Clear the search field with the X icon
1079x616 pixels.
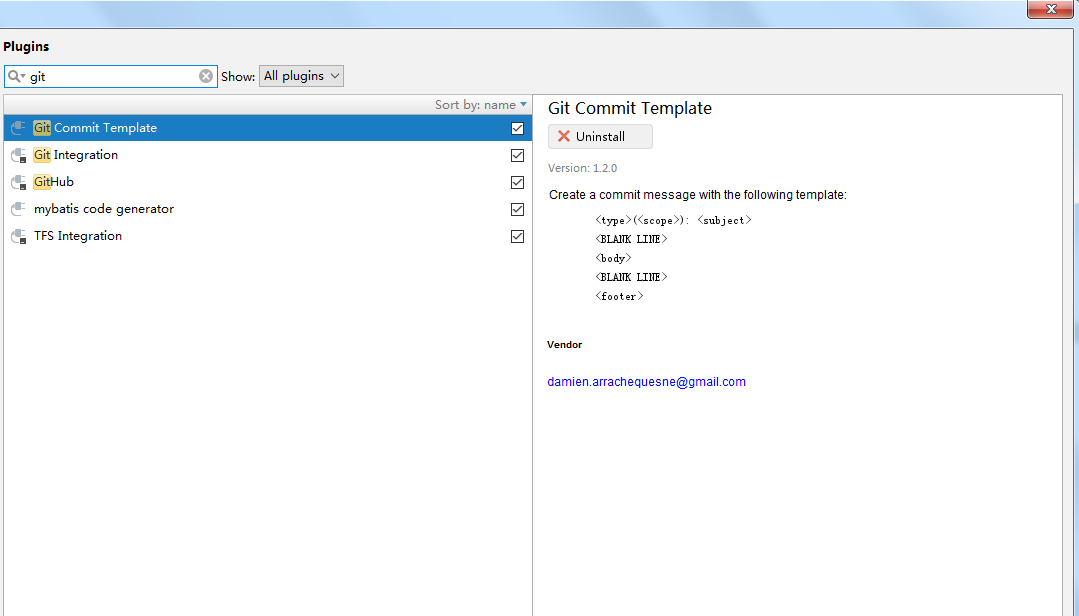(206, 76)
